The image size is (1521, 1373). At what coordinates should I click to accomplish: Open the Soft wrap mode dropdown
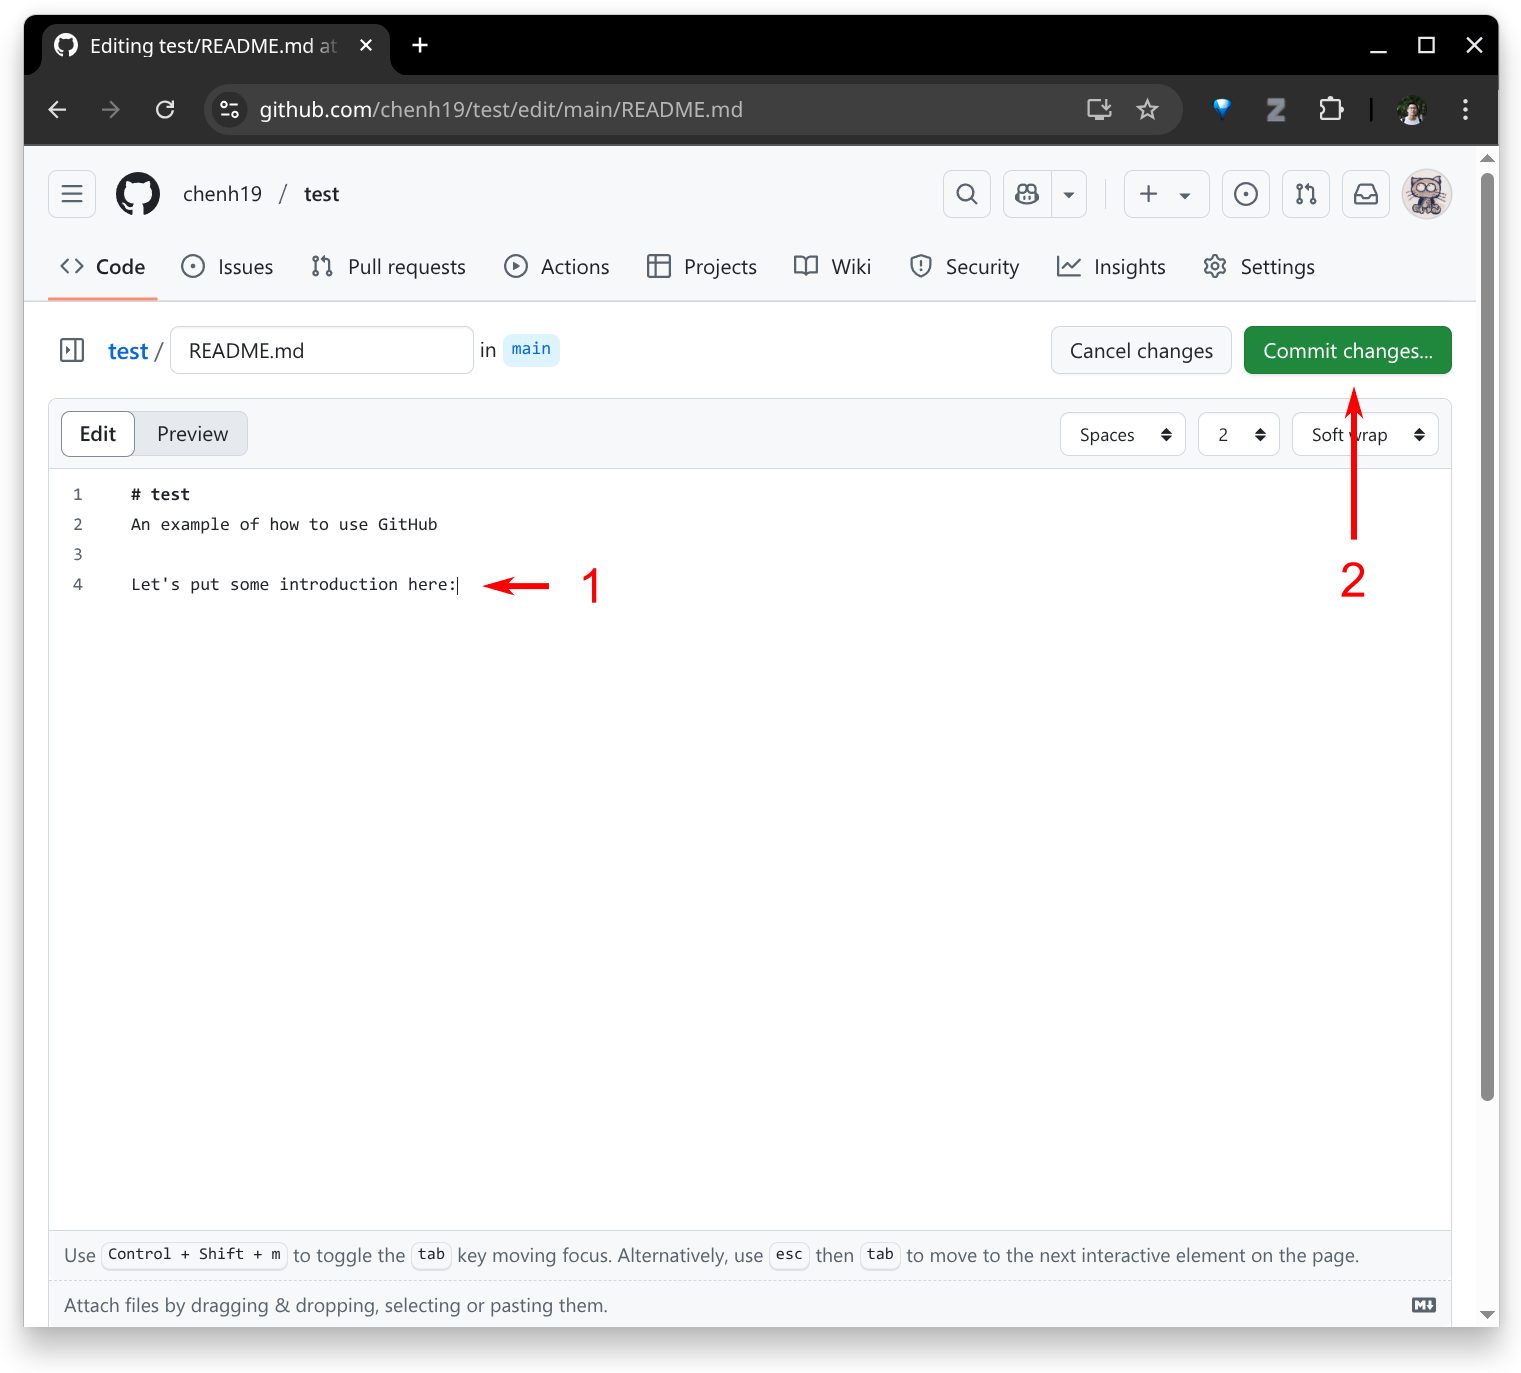1365,434
